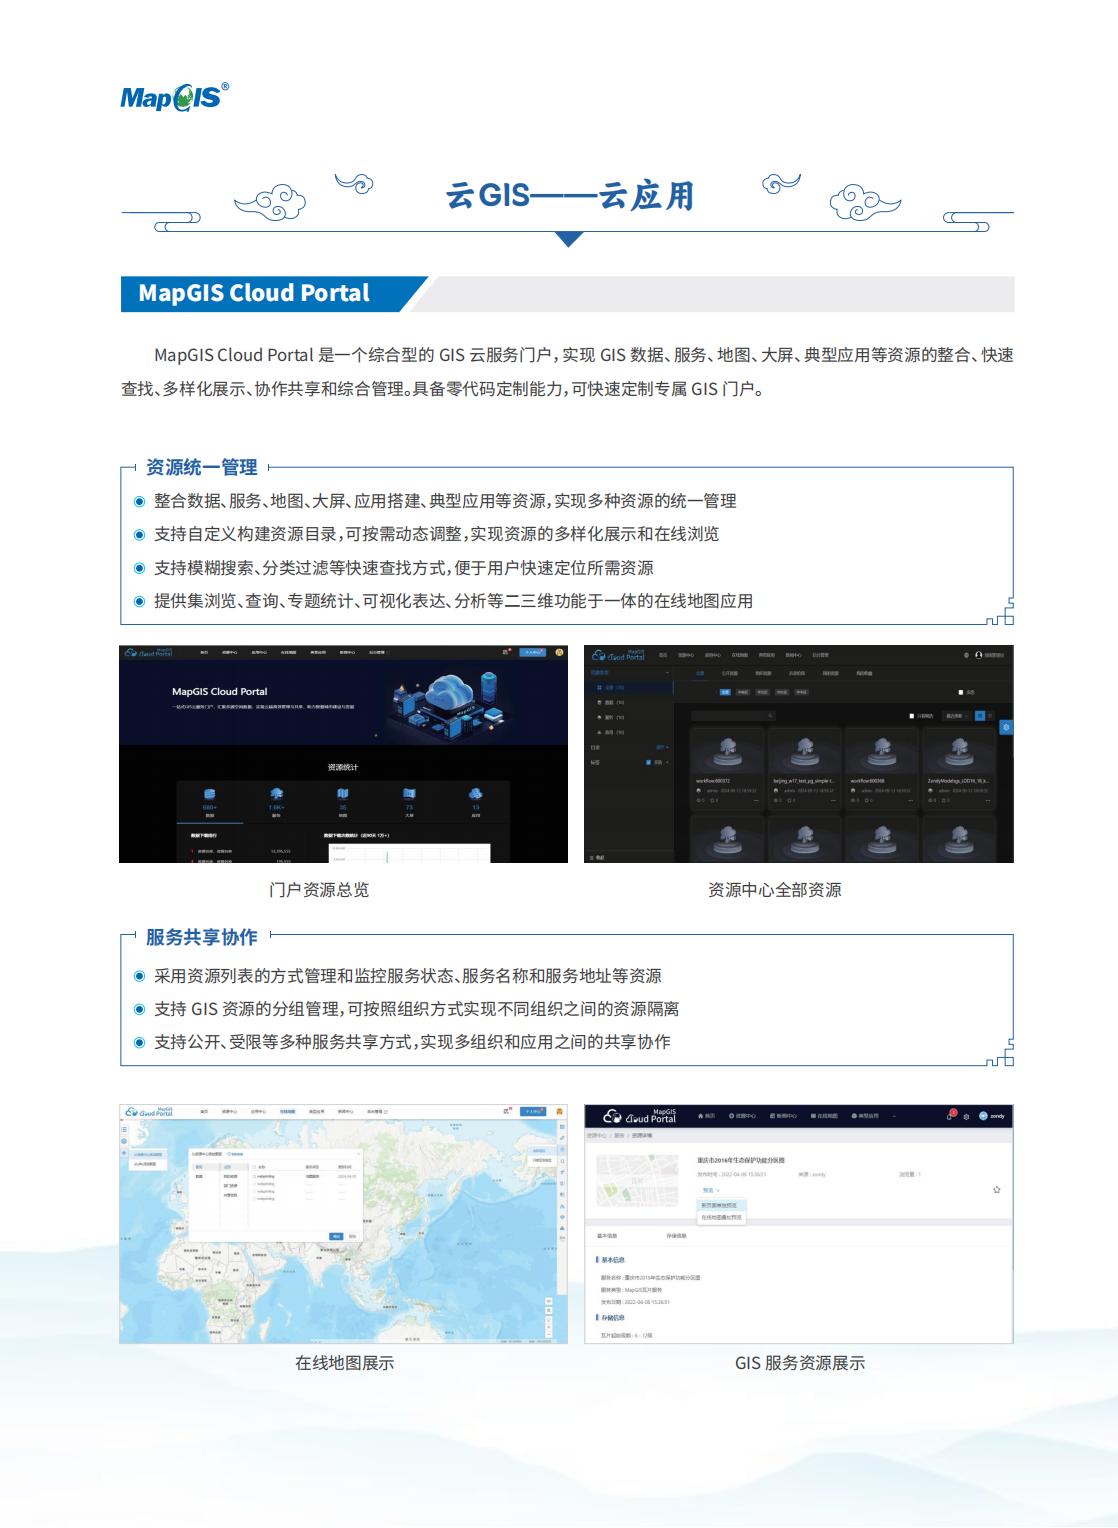1118x1528 pixels.
Task: Open notifications icon in the dark portal home header
Action: [506, 652]
